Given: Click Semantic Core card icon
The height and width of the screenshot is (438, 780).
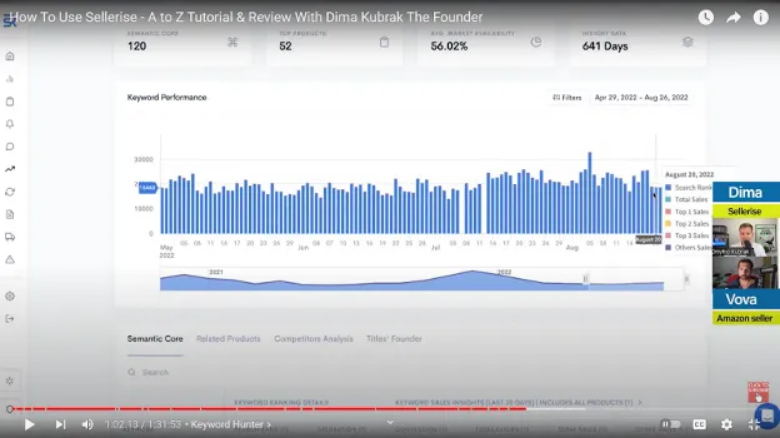Looking at the screenshot, I should point(232,42).
